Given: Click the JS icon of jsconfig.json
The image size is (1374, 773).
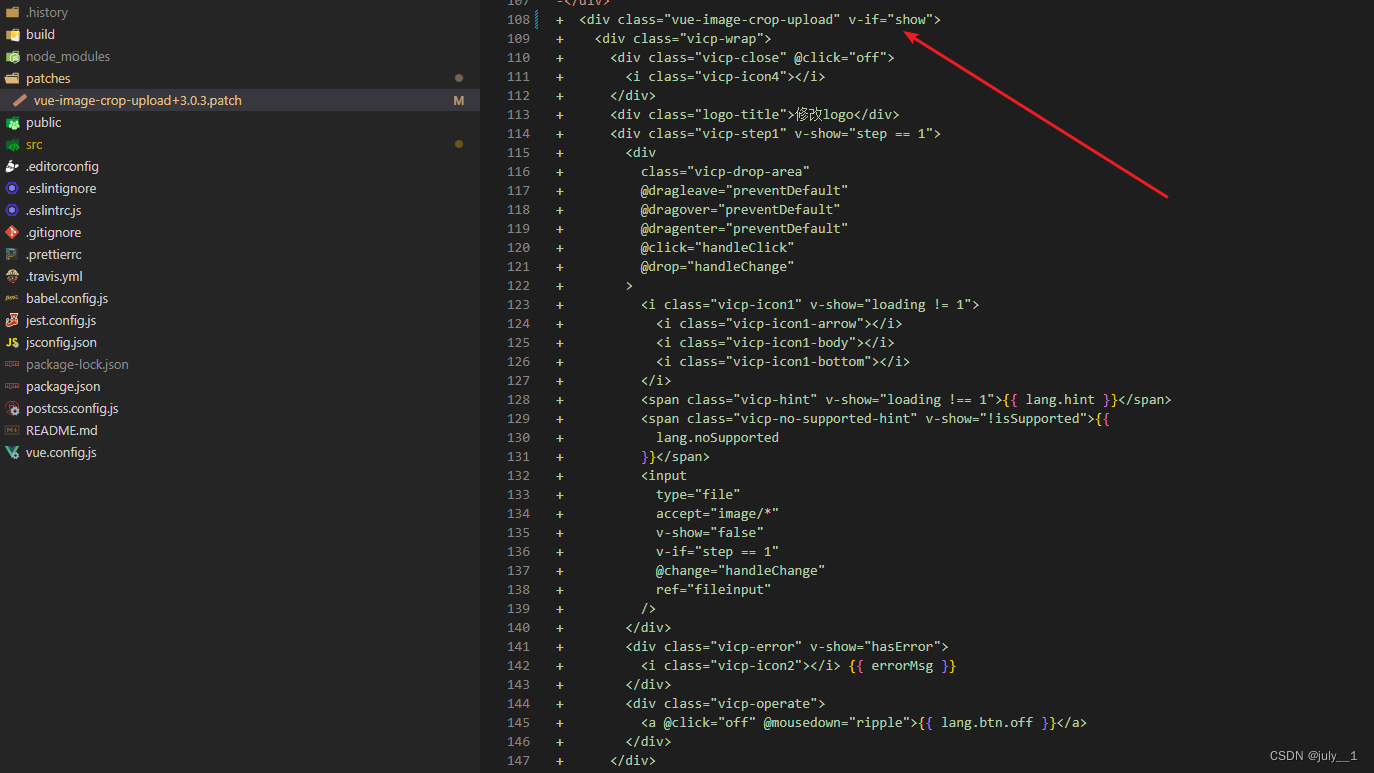Looking at the screenshot, I should pyautogui.click(x=12, y=343).
